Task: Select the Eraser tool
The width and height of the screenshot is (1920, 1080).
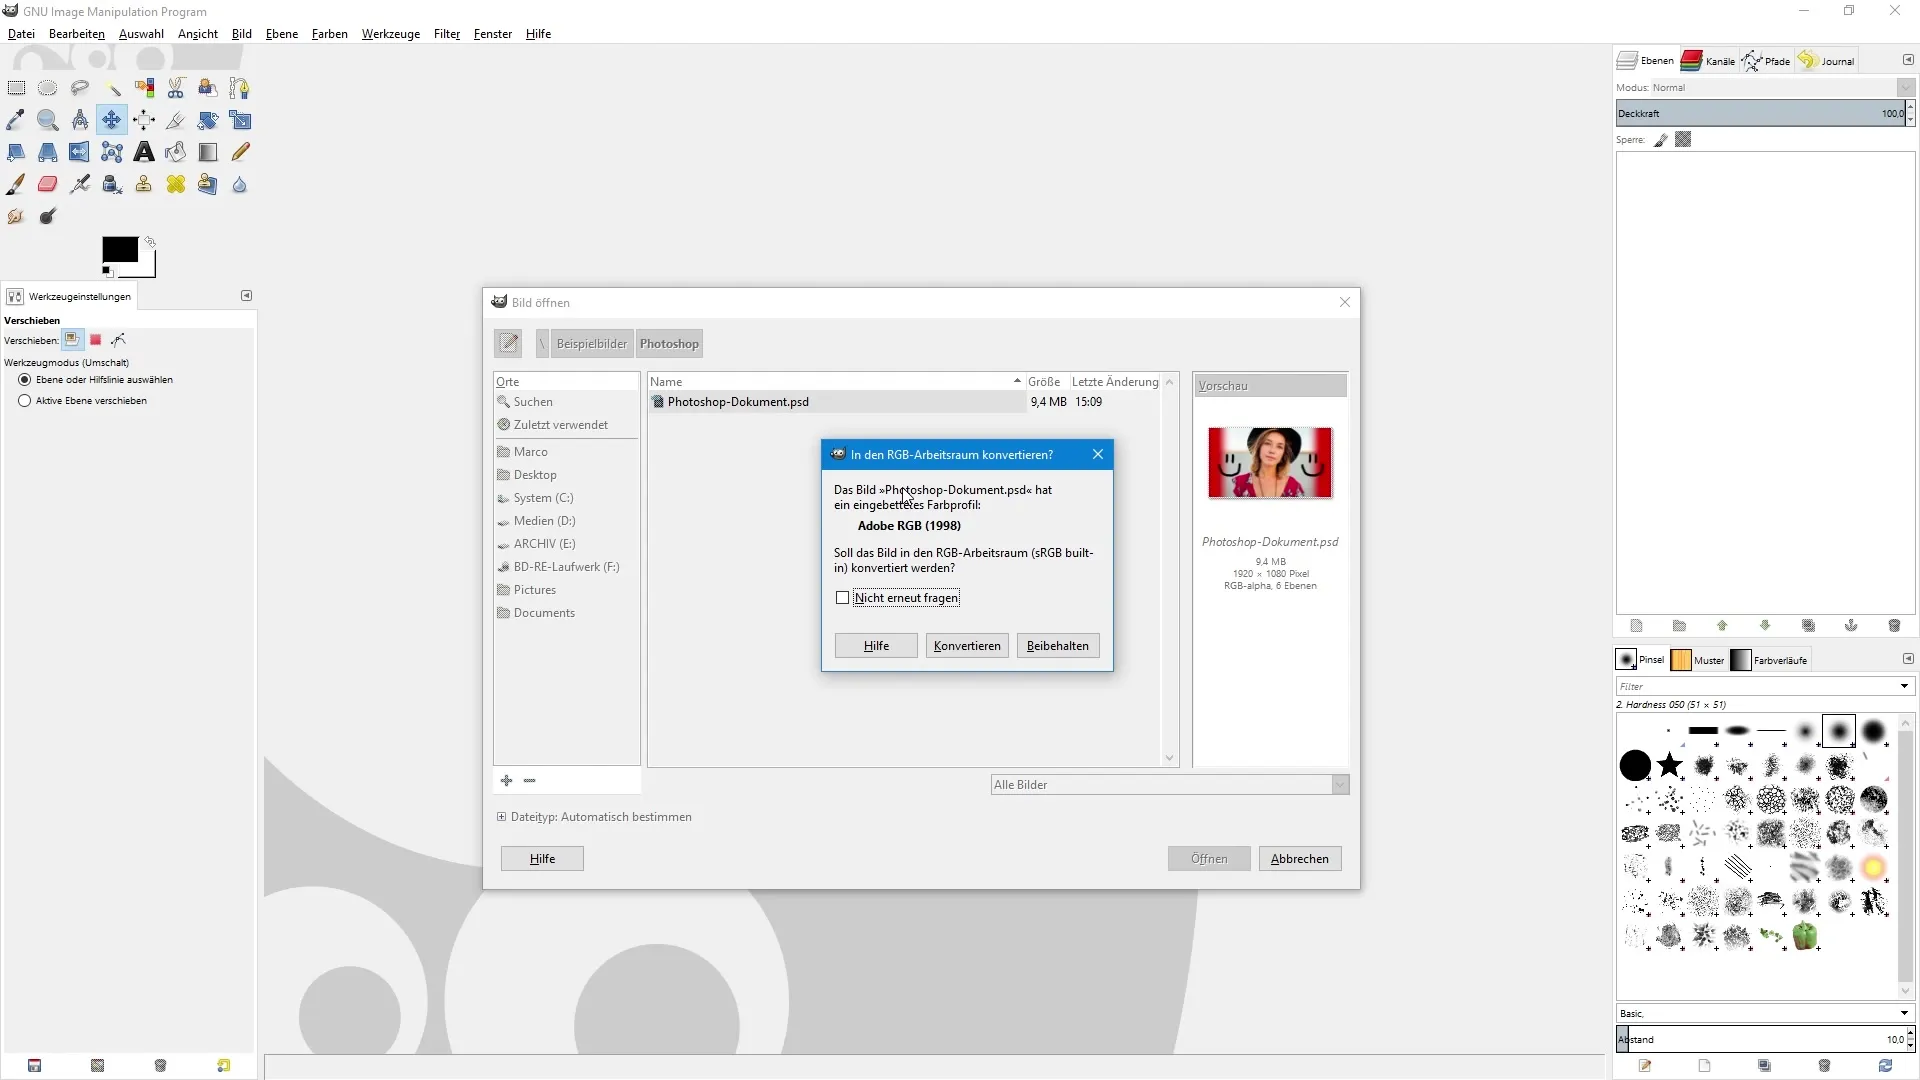Action: (47, 184)
